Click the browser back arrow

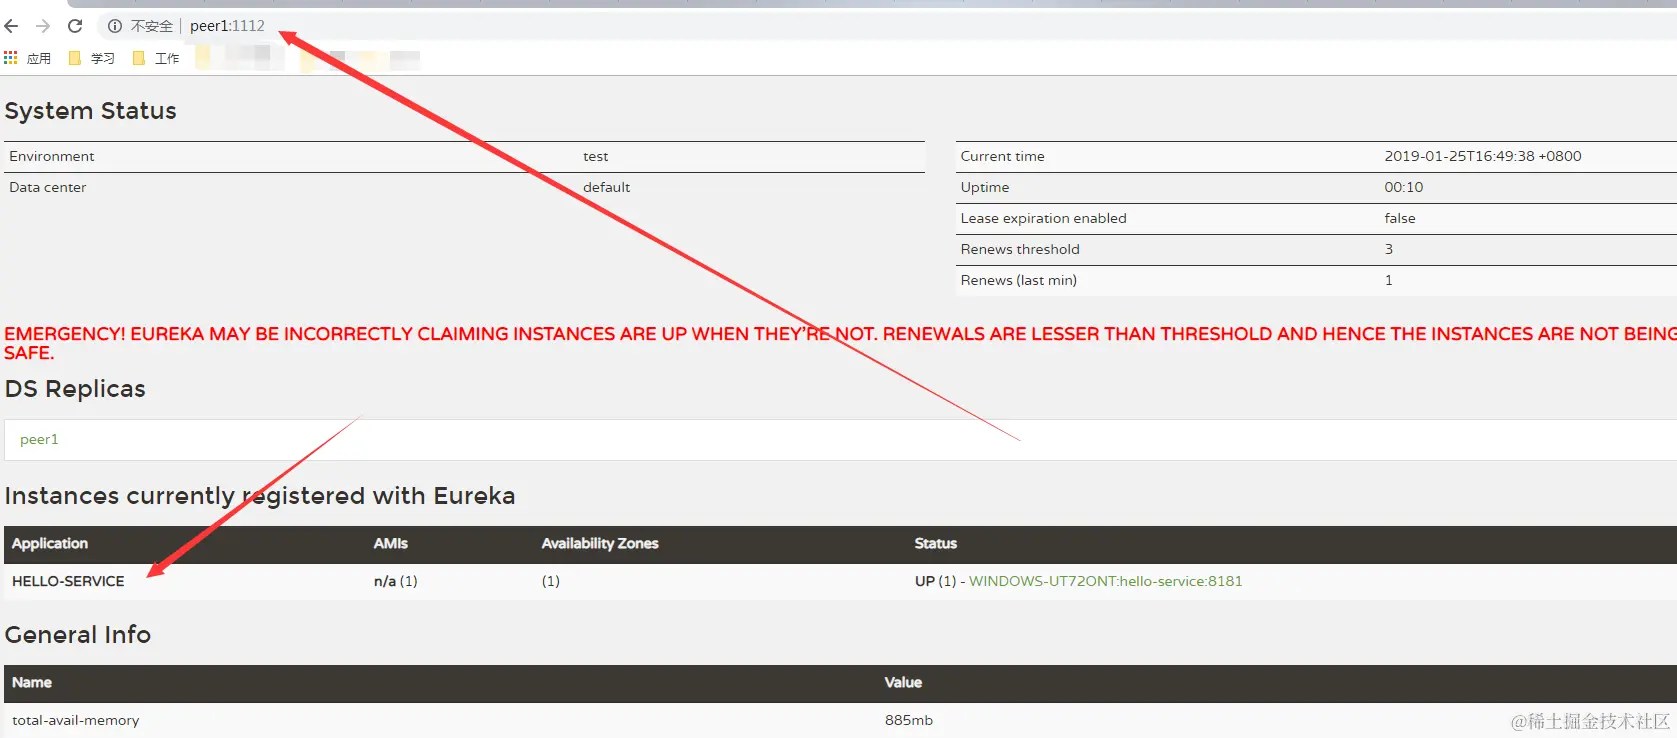(x=11, y=26)
